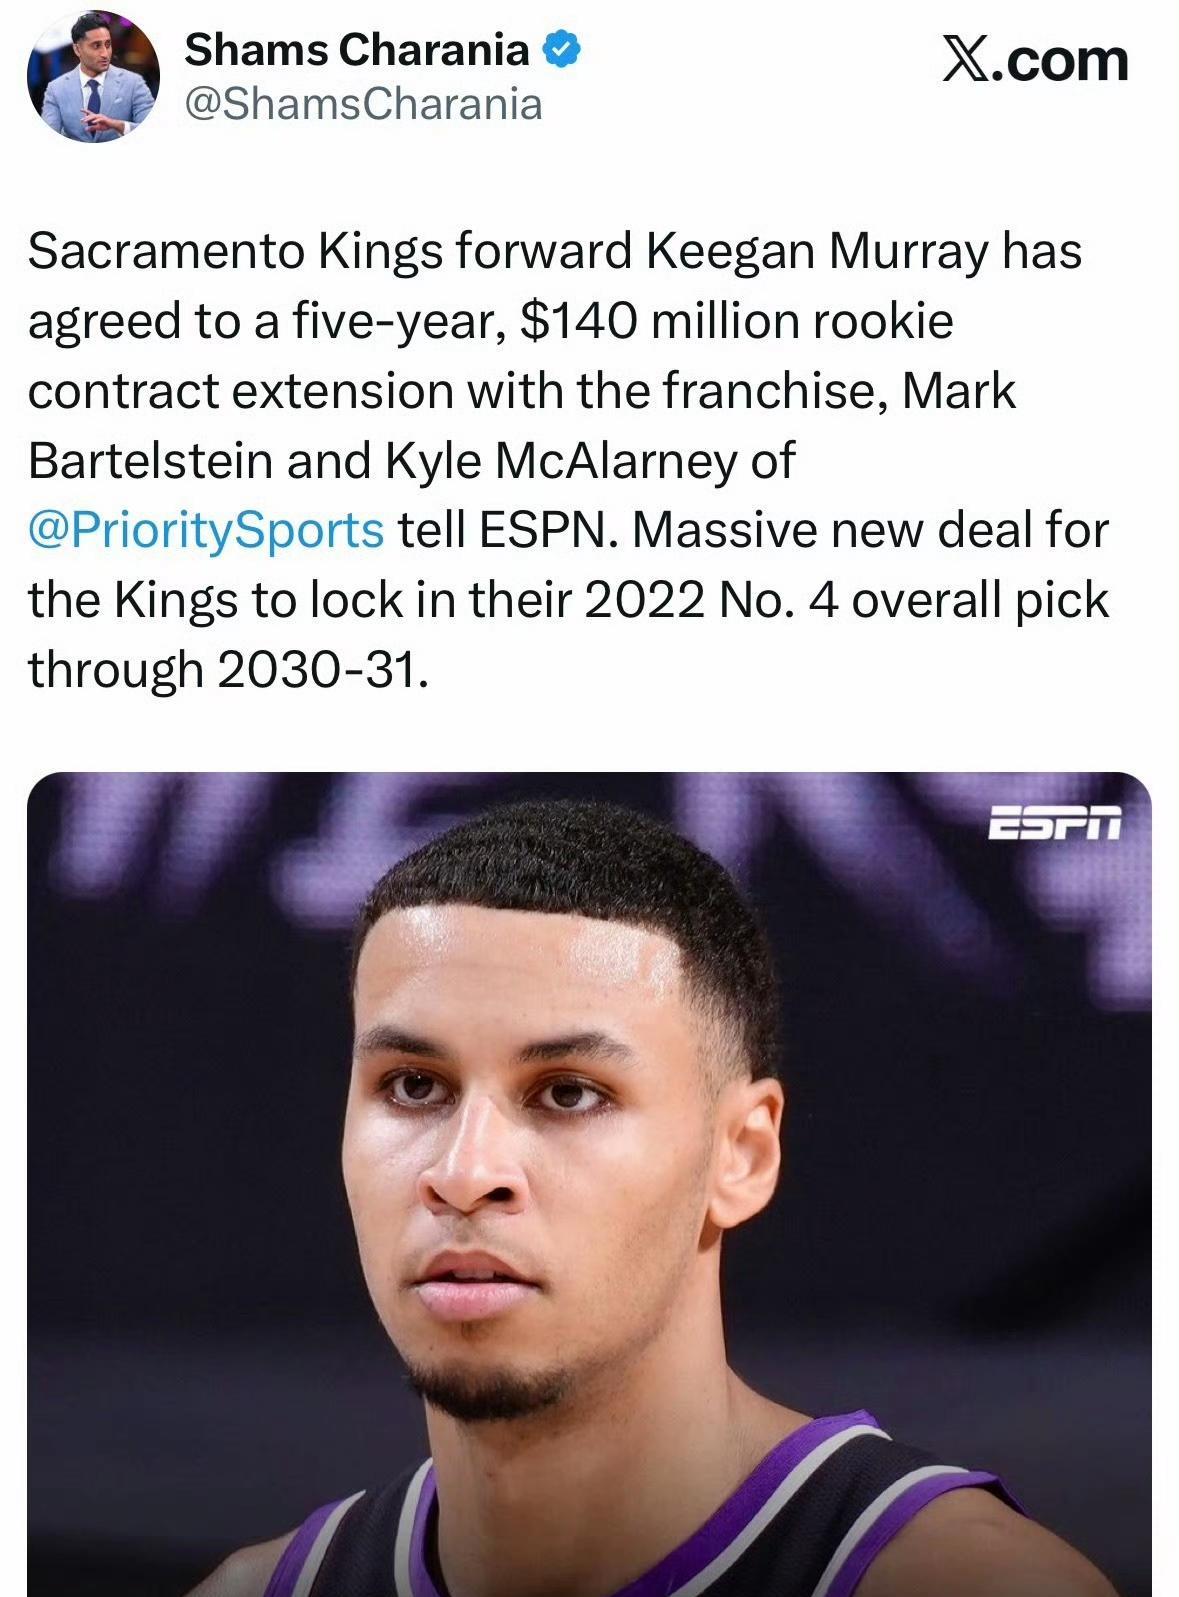Click the blue verified checkmark badge
Viewport: 1179px width, 1597px height.
pyautogui.click(x=561, y=49)
